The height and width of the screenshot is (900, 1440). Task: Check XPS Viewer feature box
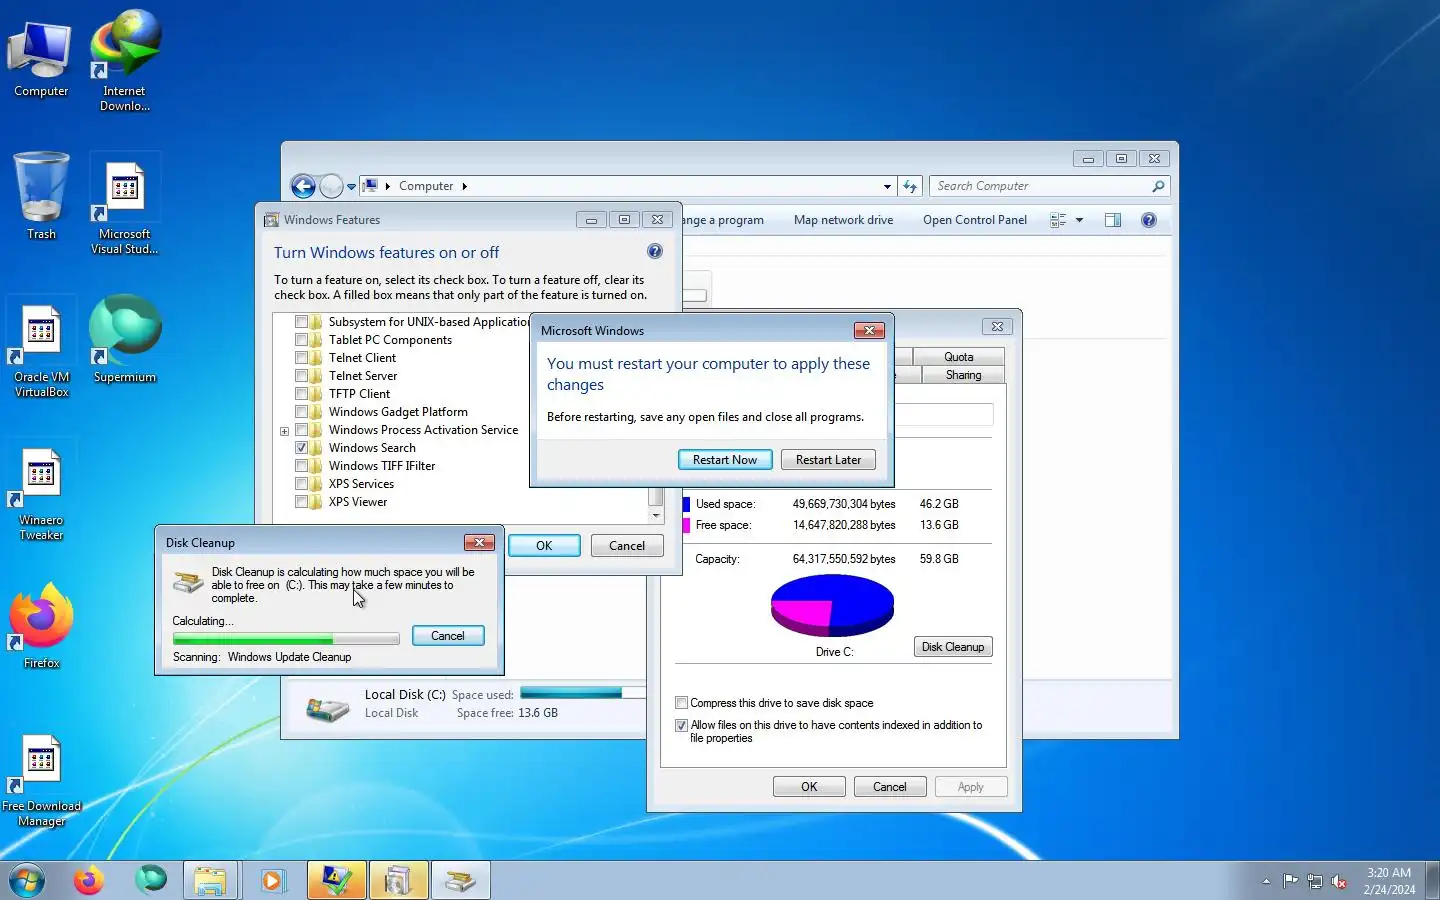point(301,502)
